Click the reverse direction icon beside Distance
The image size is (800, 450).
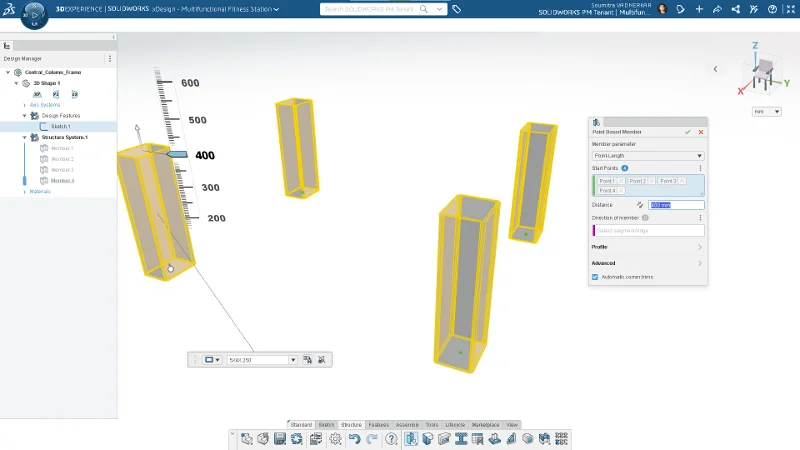pyautogui.click(x=639, y=205)
